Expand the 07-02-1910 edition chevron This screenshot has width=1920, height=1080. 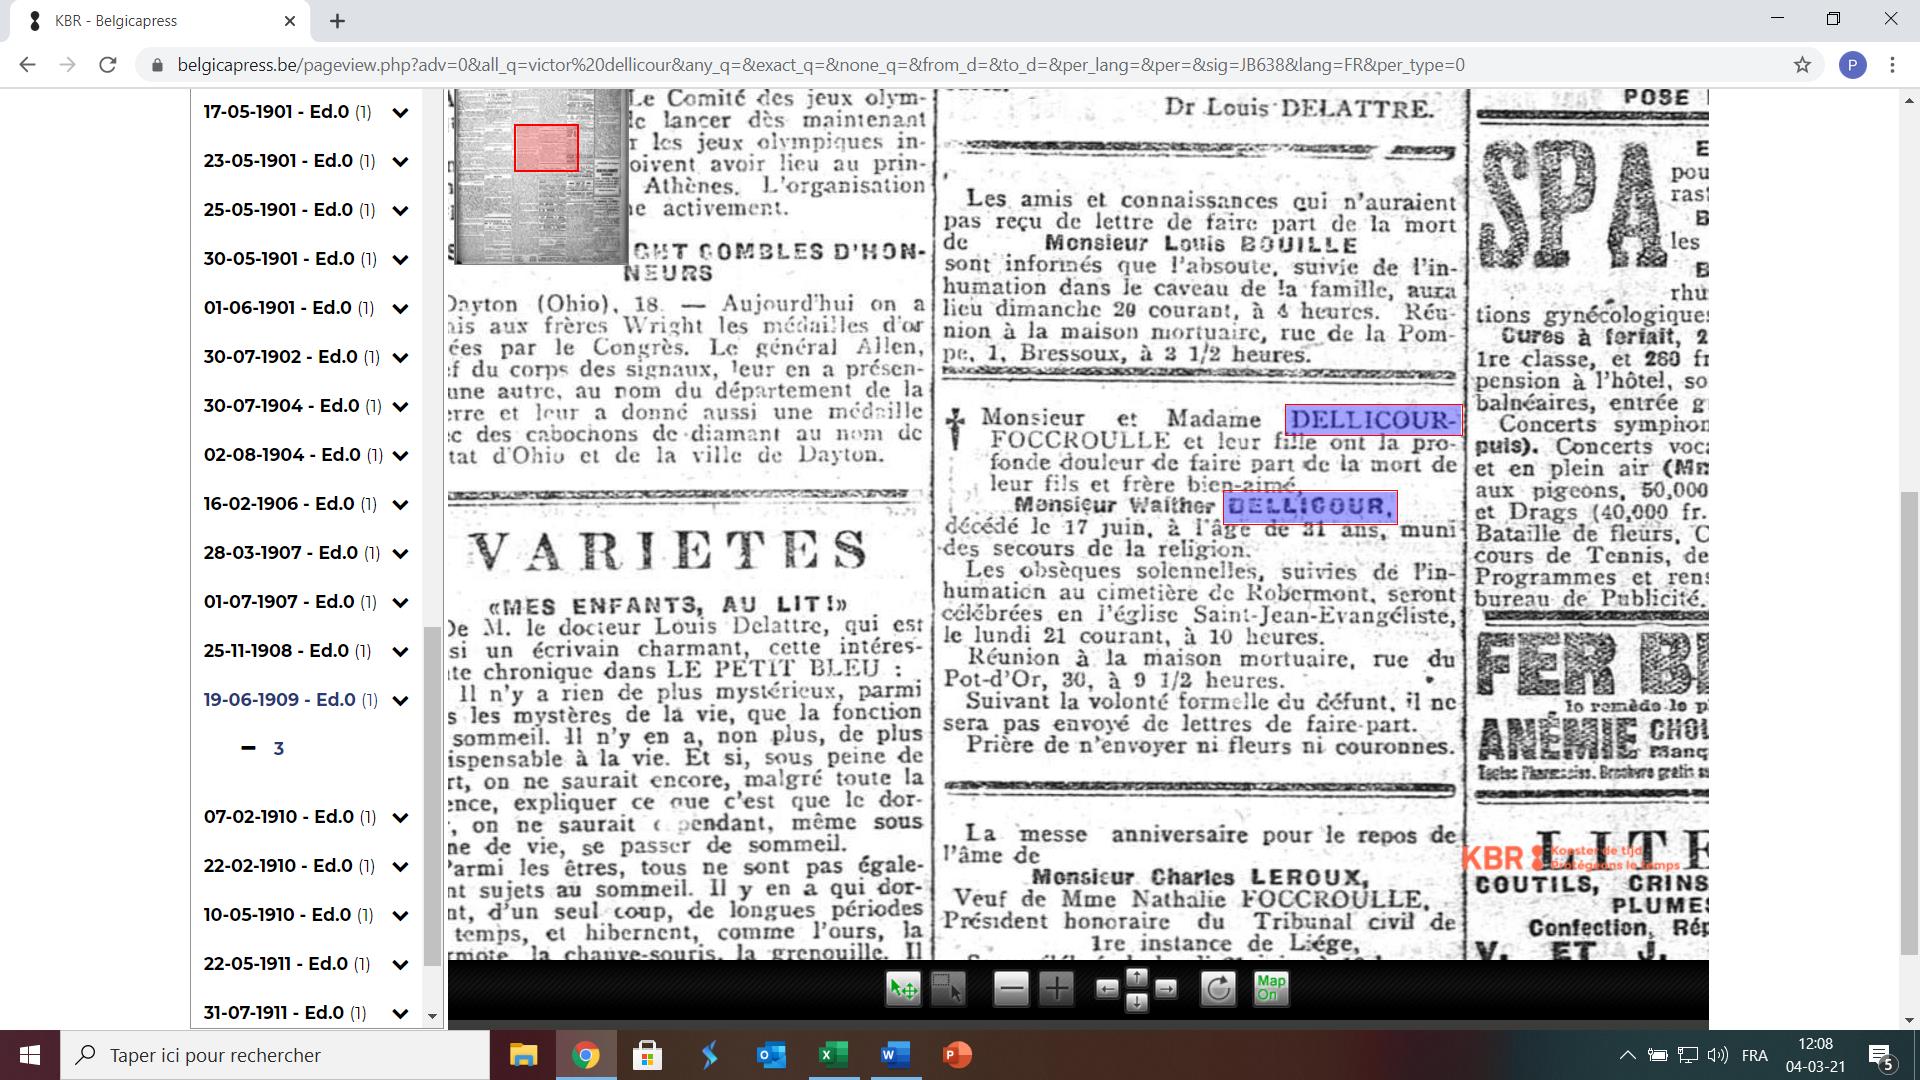tap(401, 817)
